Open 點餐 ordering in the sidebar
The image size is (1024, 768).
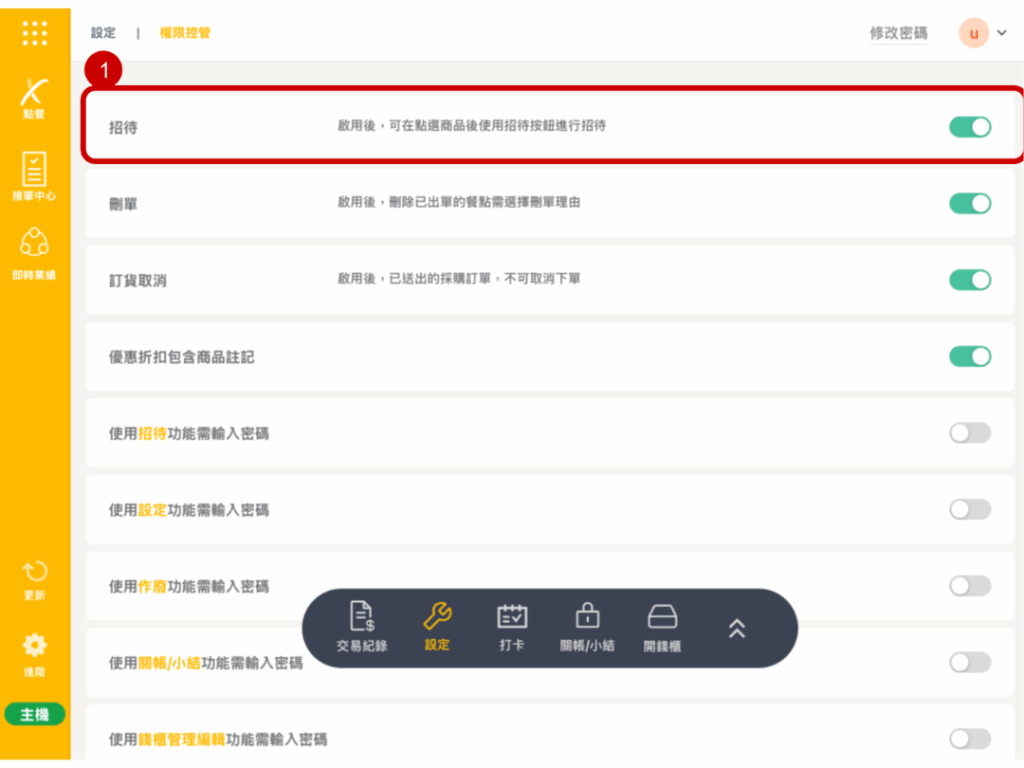tap(35, 97)
